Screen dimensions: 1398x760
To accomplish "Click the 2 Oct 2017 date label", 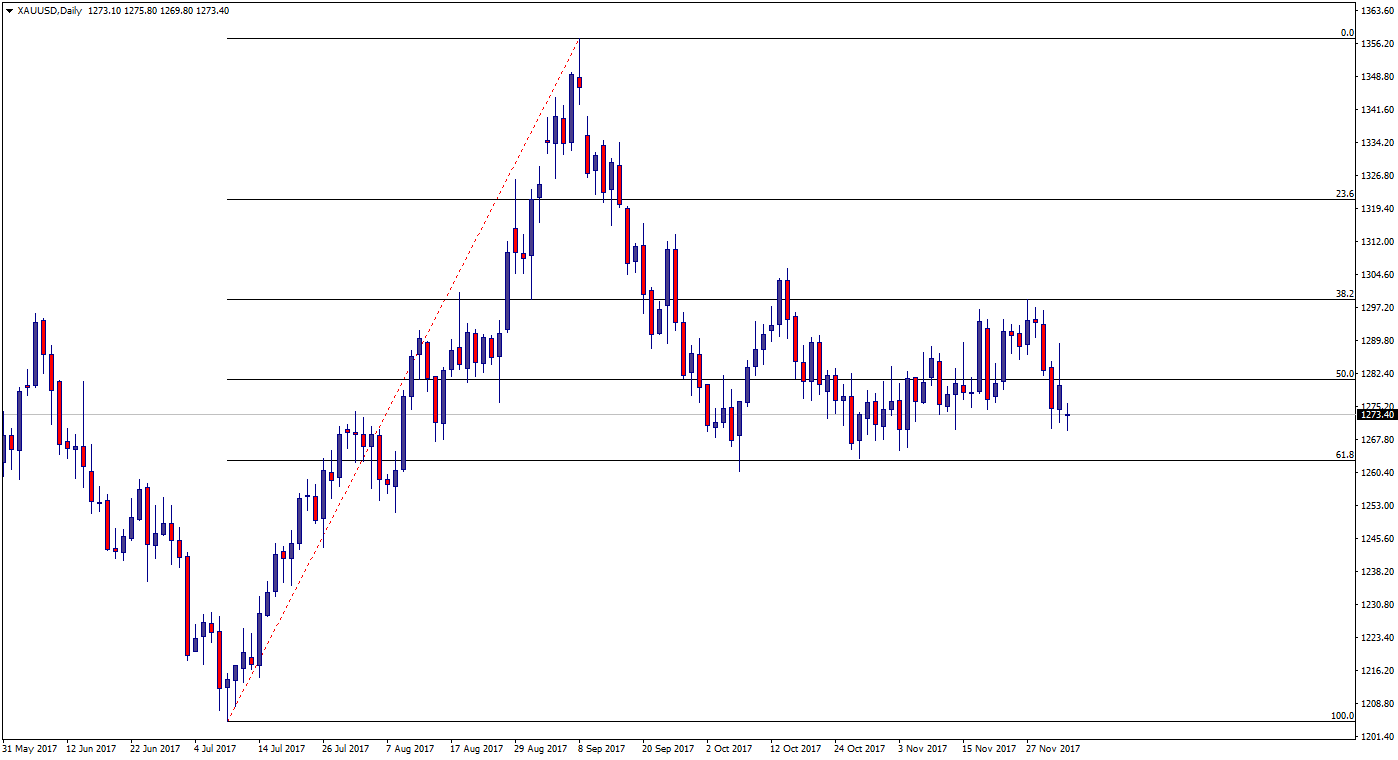I will (x=729, y=748).
